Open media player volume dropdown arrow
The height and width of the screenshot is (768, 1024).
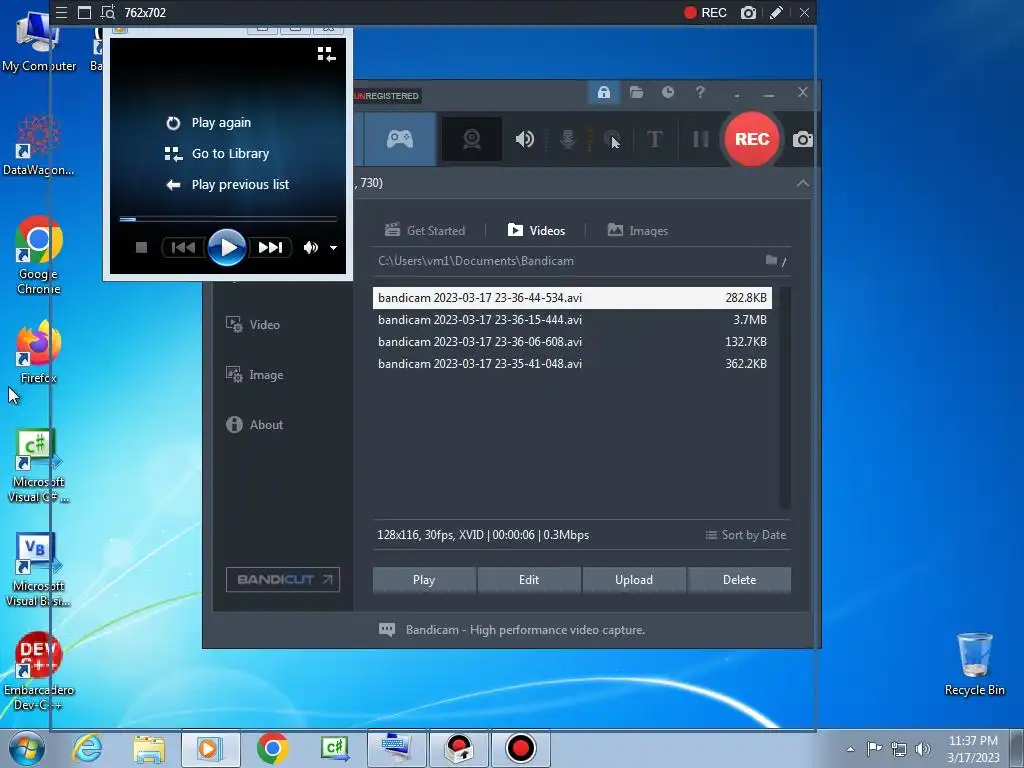(333, 248)
